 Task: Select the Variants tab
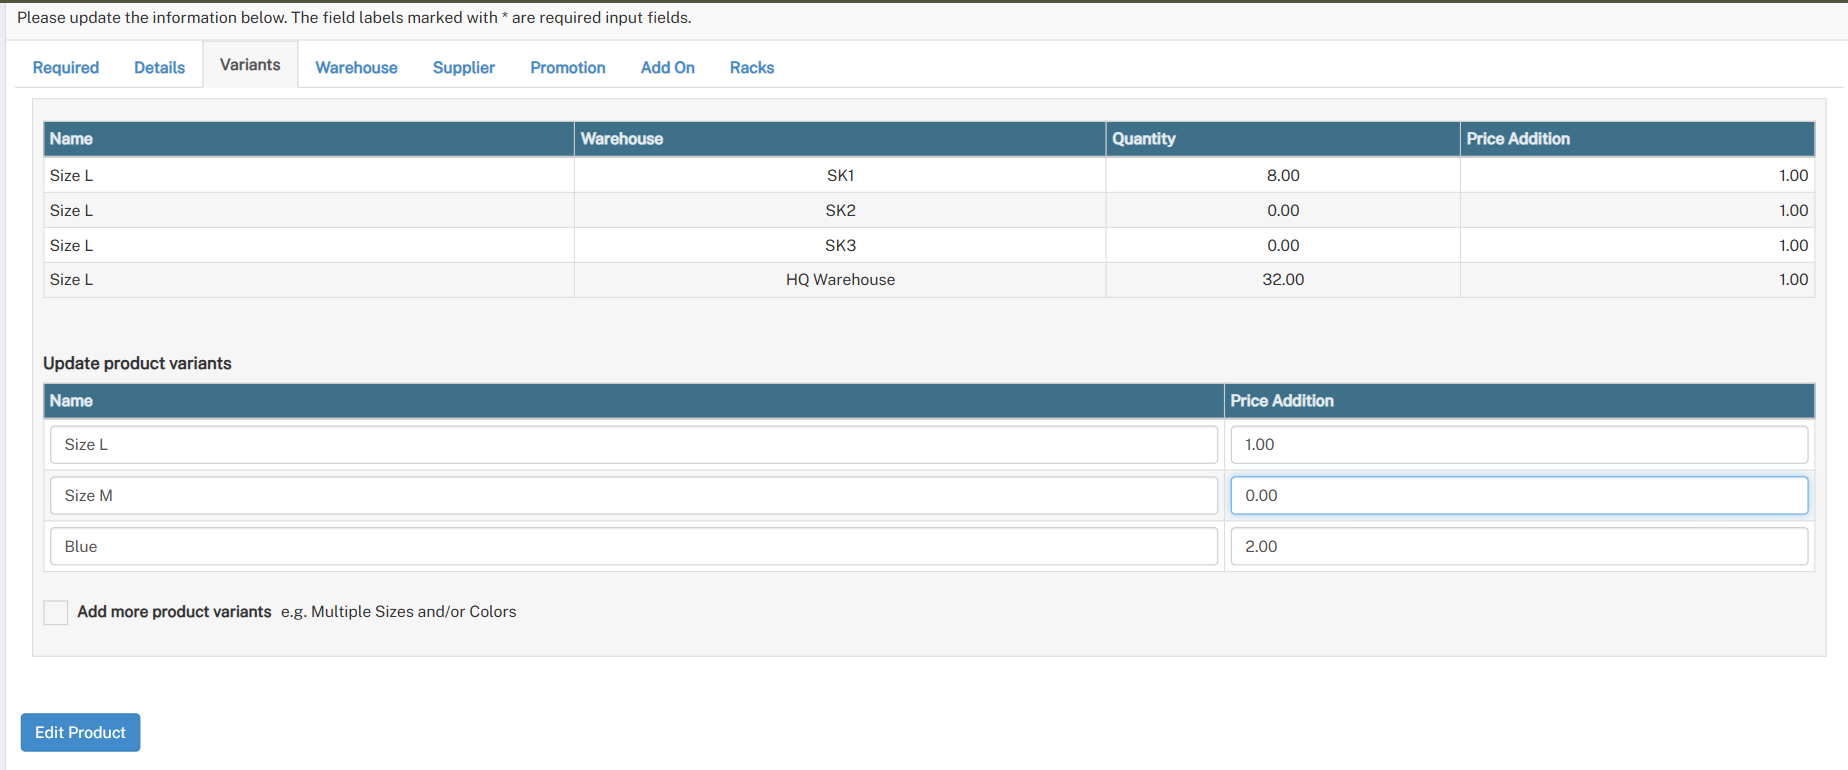[x=250, y=65]
